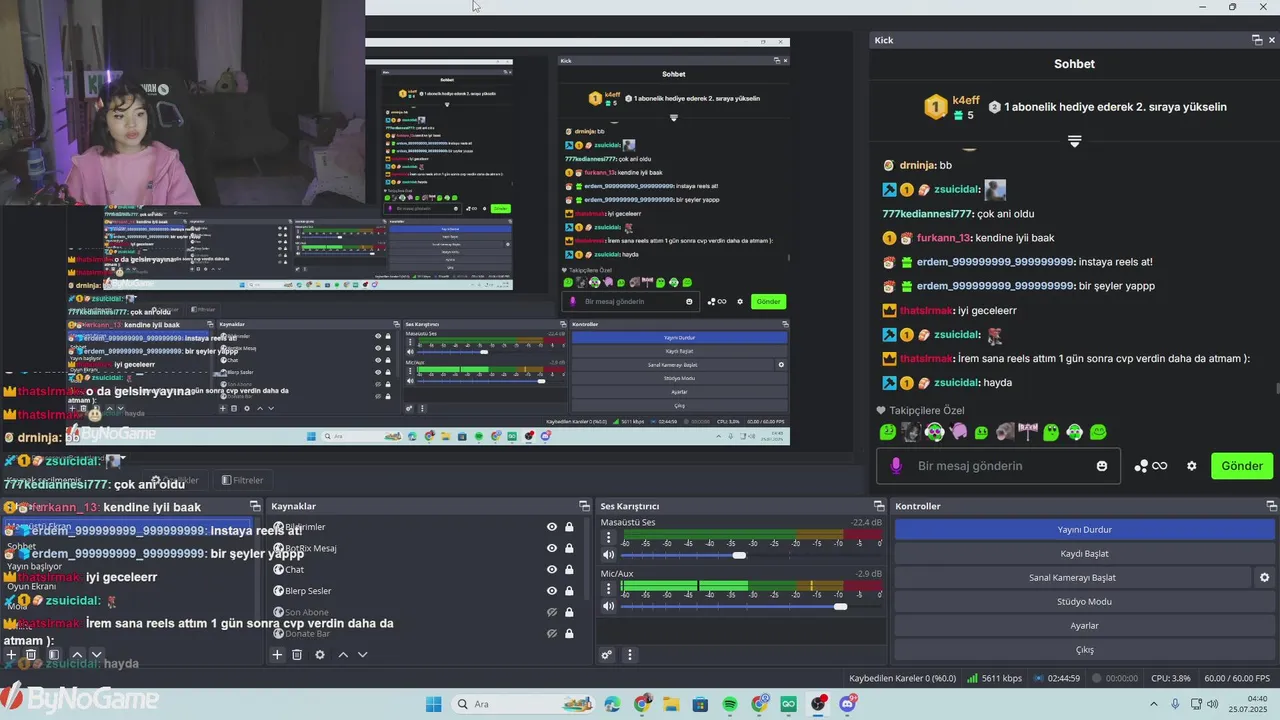
Task: Select the BotRix Mesaj source row
Action: [428, 548]
